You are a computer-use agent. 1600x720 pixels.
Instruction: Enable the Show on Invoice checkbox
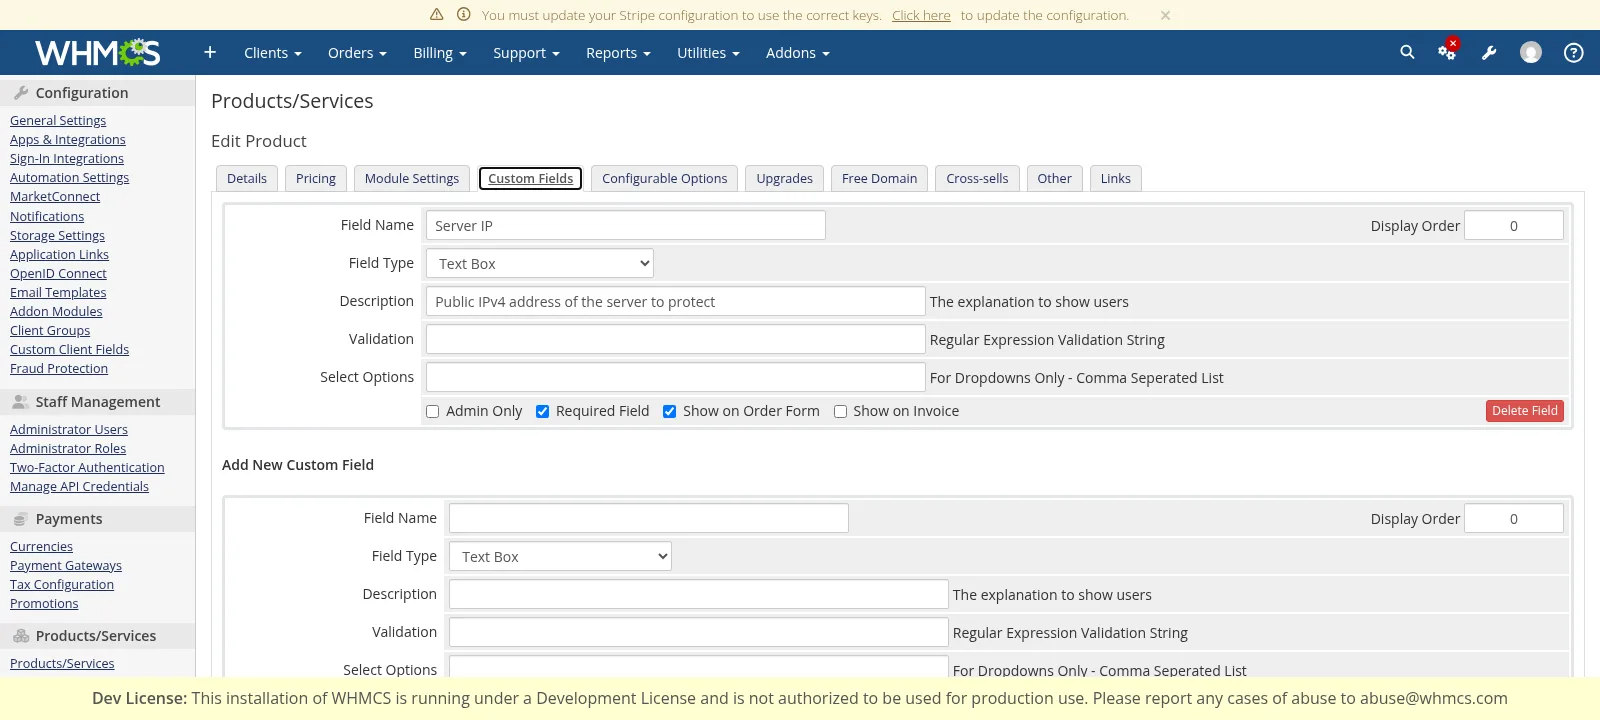click(x=840, y=411)
